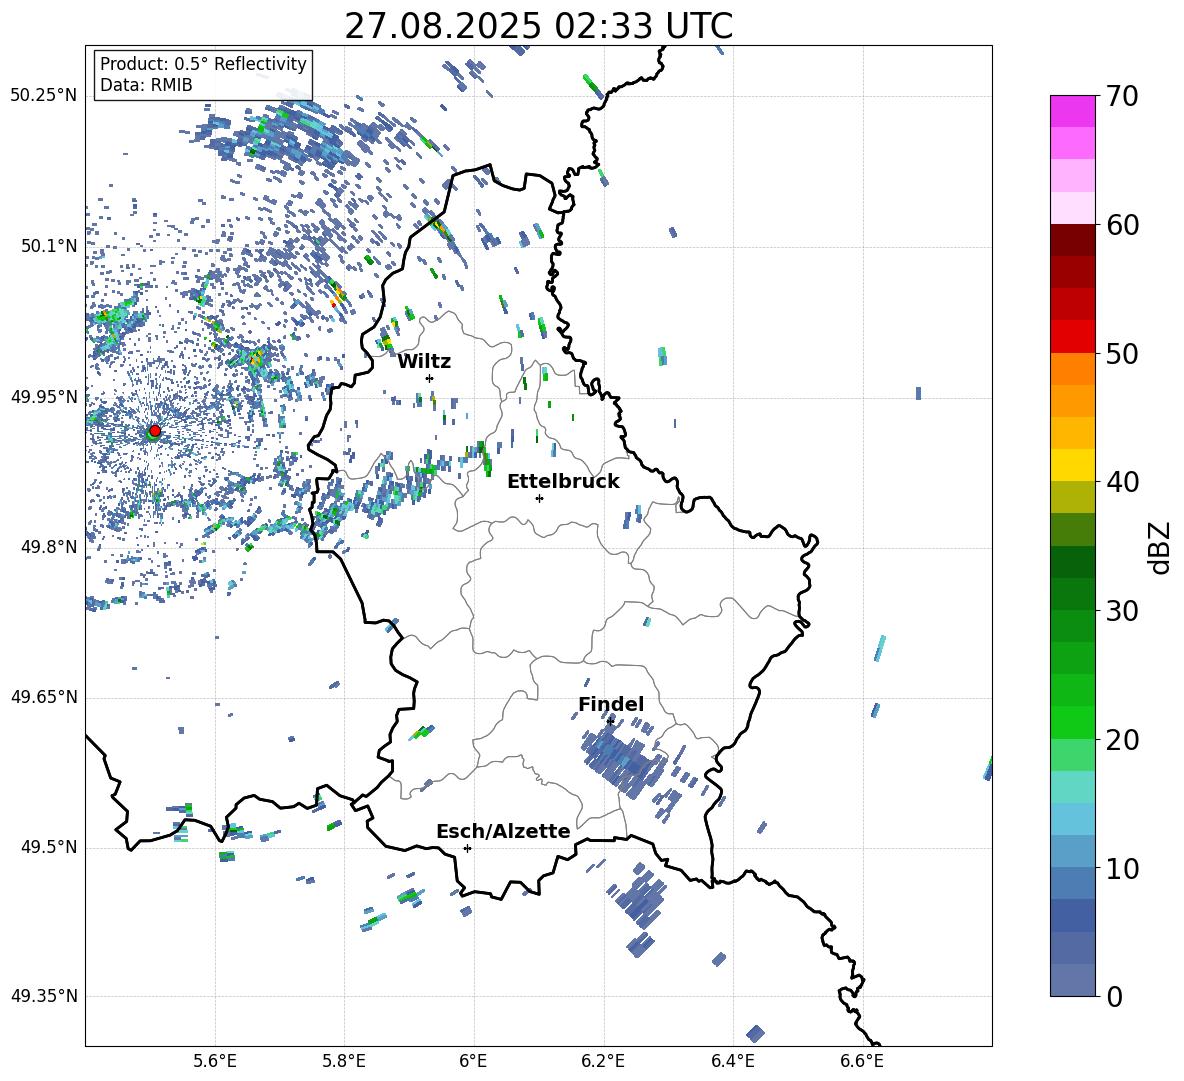The width and height of the screenshot is (1184, 1081).
Task: Click the 50.1°N latitude label
Action: click(48, 246)
